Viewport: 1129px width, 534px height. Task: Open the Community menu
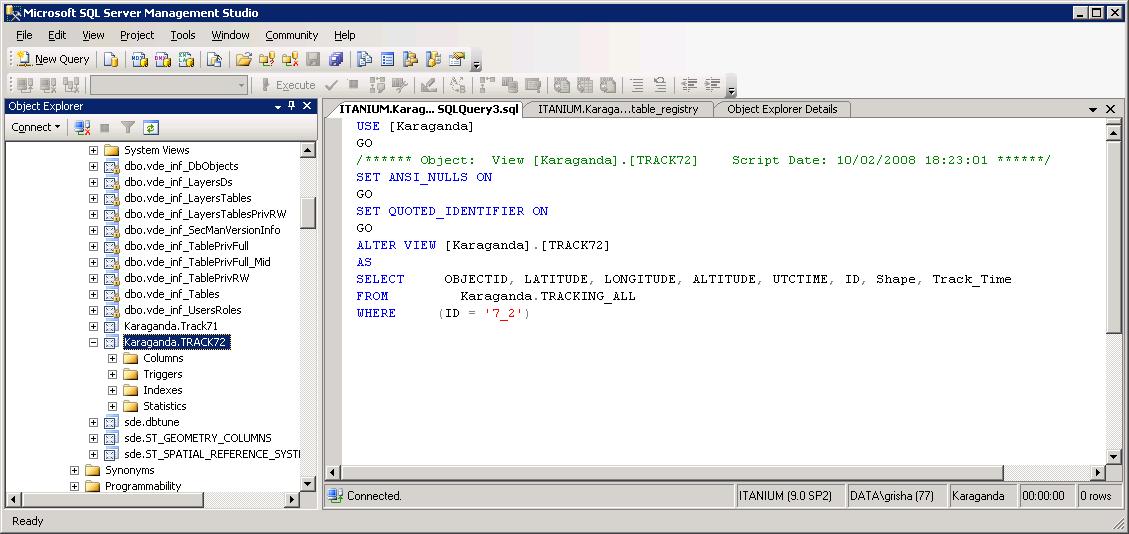tap(292, 35)
